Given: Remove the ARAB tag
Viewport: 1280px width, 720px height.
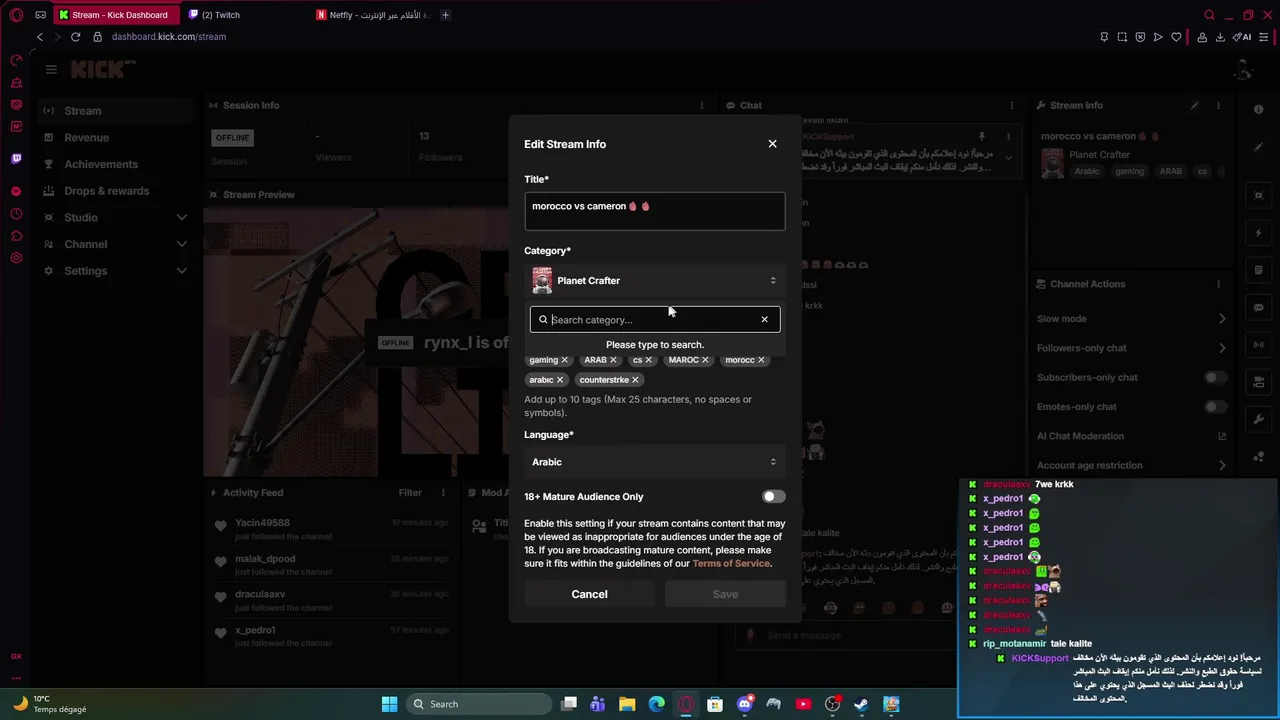Looking at the screenshot, I should pos(613,360).
